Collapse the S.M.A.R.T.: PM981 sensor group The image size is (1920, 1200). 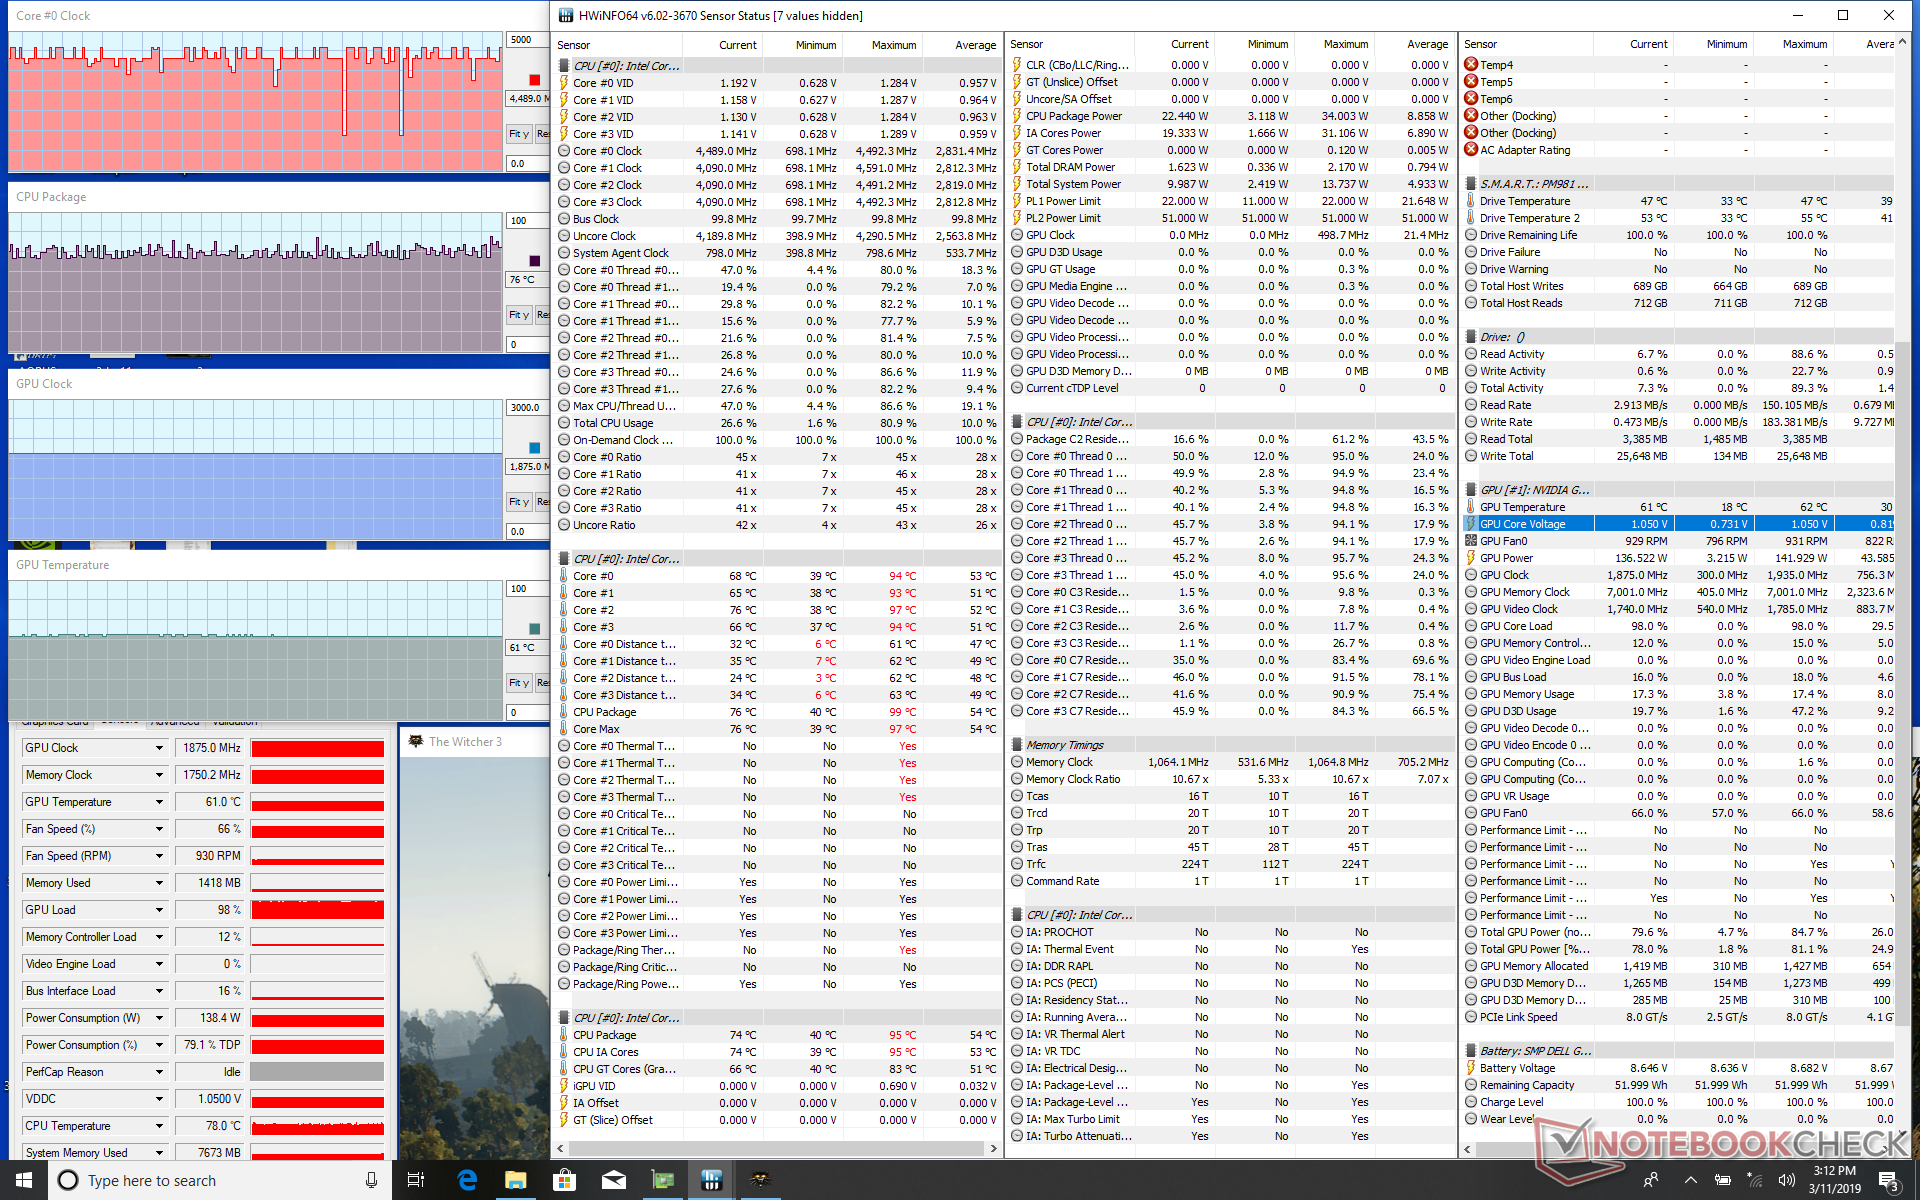(x=1471, y=184)
